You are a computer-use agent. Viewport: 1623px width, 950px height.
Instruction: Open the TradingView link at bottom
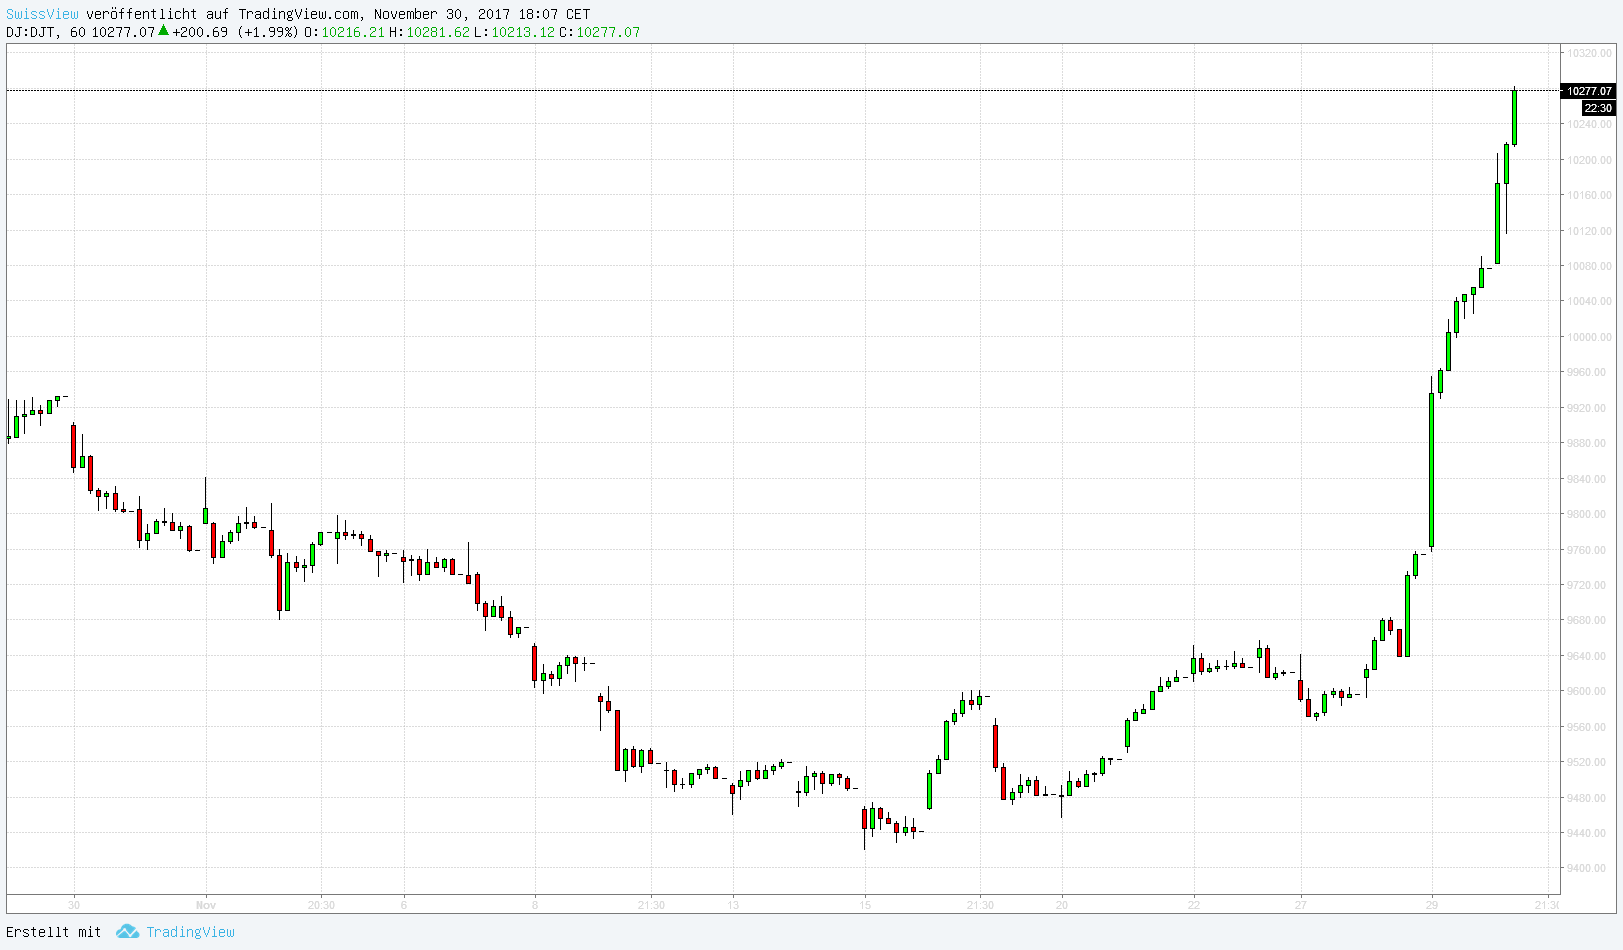pos(190,932)
